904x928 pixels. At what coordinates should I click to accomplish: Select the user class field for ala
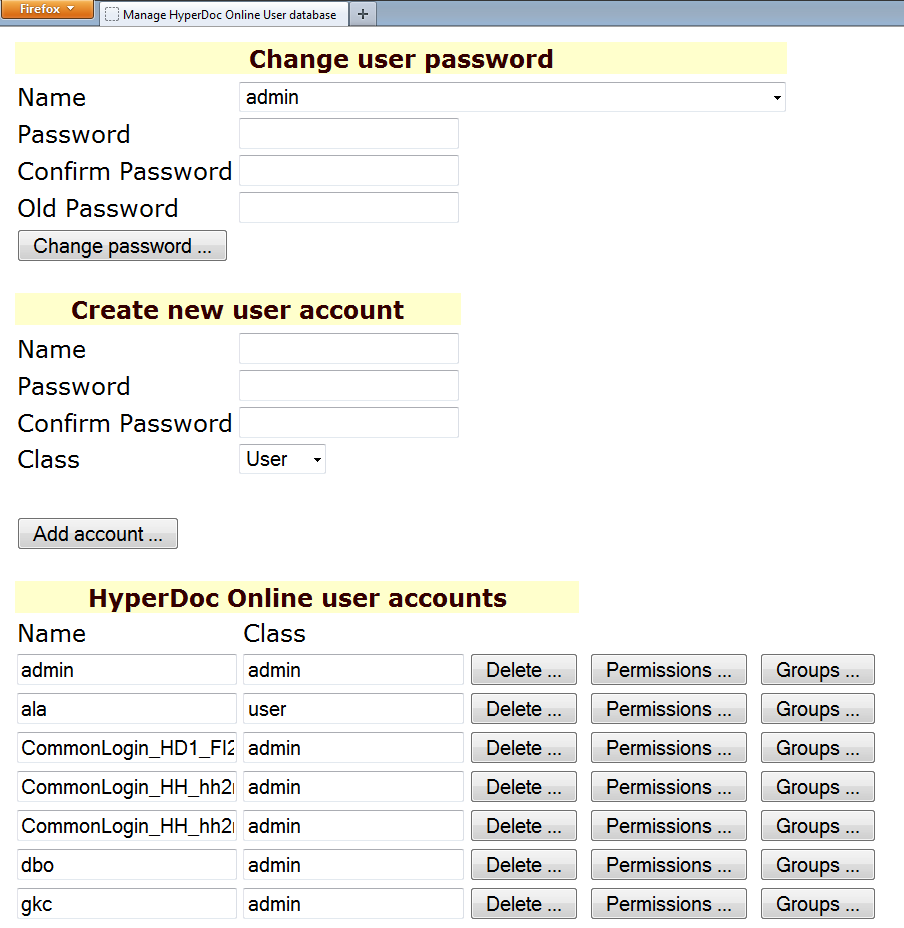pos(353,709)
